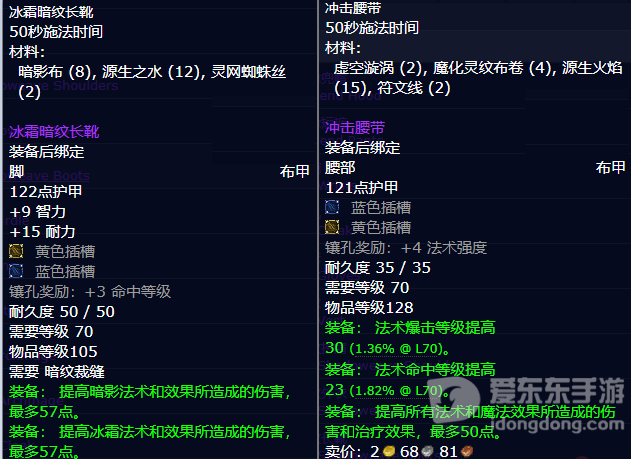
Task: Click yellow socket icon on boots tooltip
Action: [16, 251]
